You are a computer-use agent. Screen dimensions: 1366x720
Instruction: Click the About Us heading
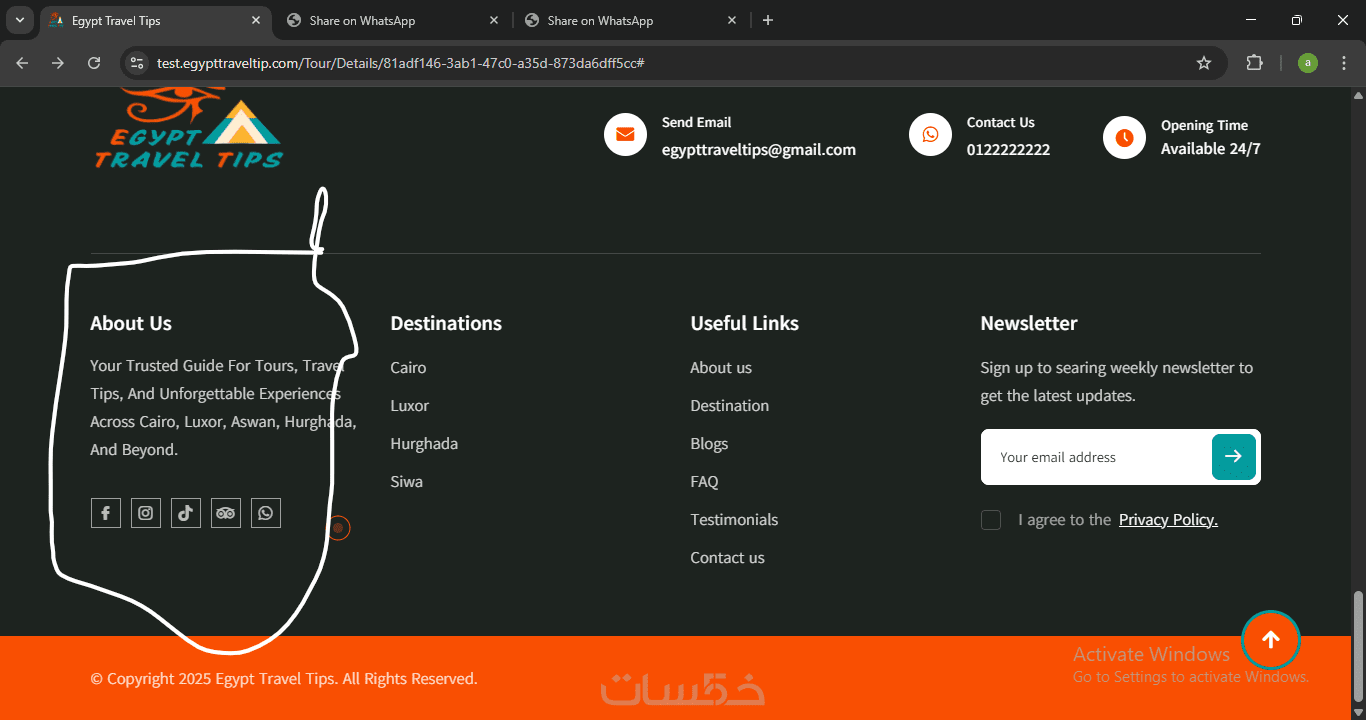(131, 323)
